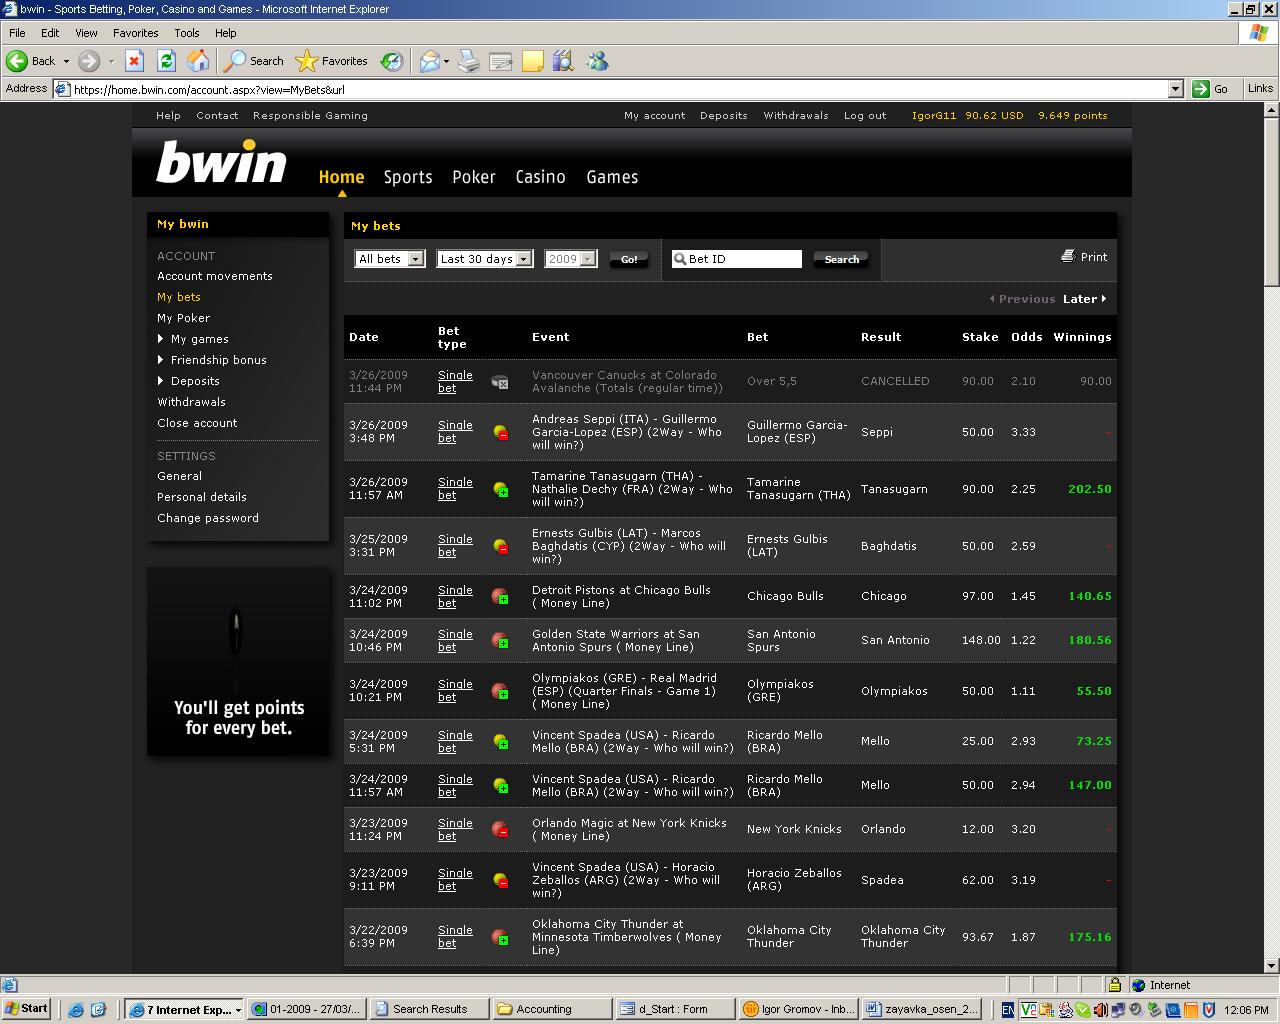Click the Go button beside the address bar
This screenshot has height=1024, width=1280.
coord(1210,89)
